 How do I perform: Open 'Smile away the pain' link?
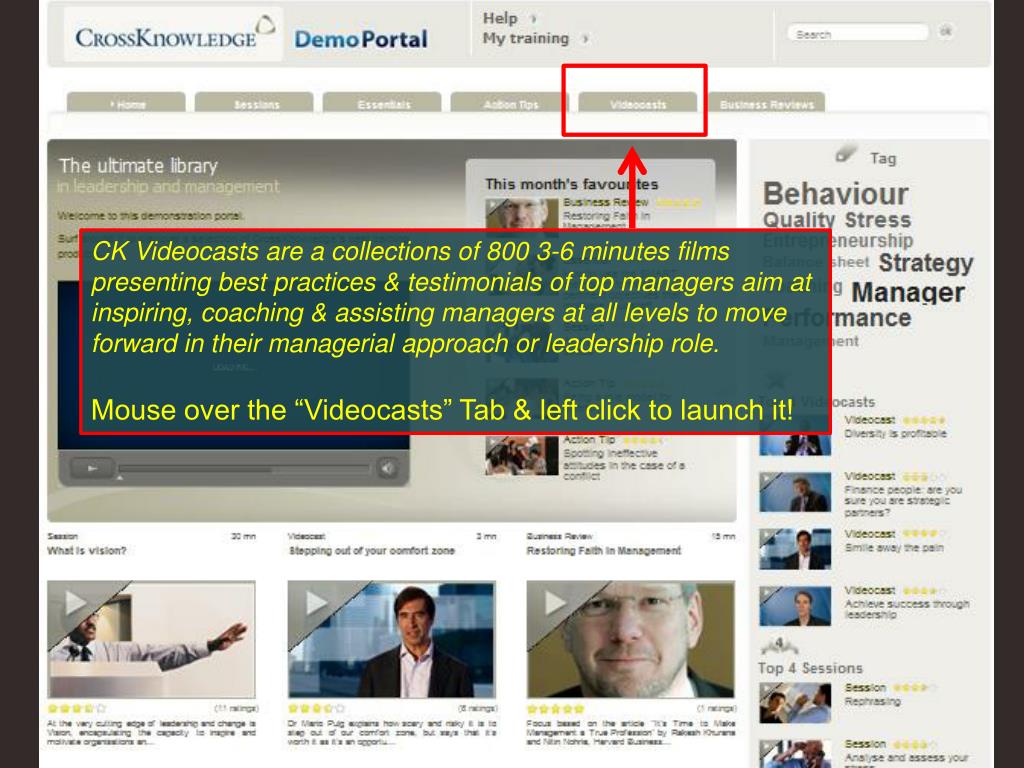point(894,547)
